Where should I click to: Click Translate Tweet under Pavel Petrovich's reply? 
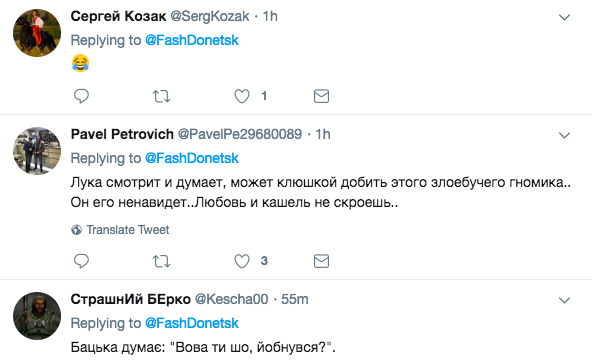tap(128, 230)
